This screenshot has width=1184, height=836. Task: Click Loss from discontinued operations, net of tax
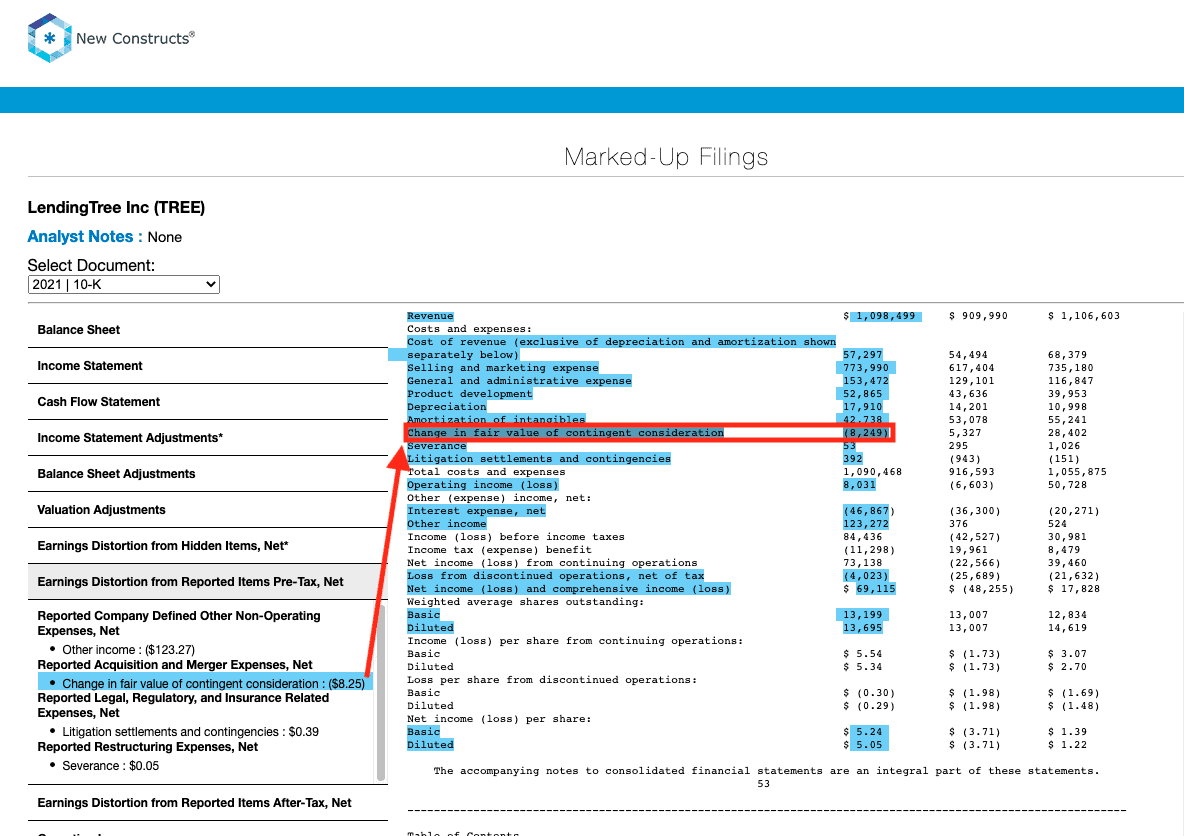click(555, 575)
